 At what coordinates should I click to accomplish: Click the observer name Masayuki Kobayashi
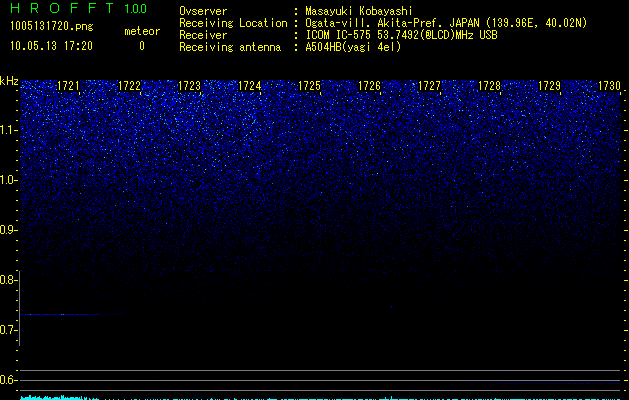[359, 11]
